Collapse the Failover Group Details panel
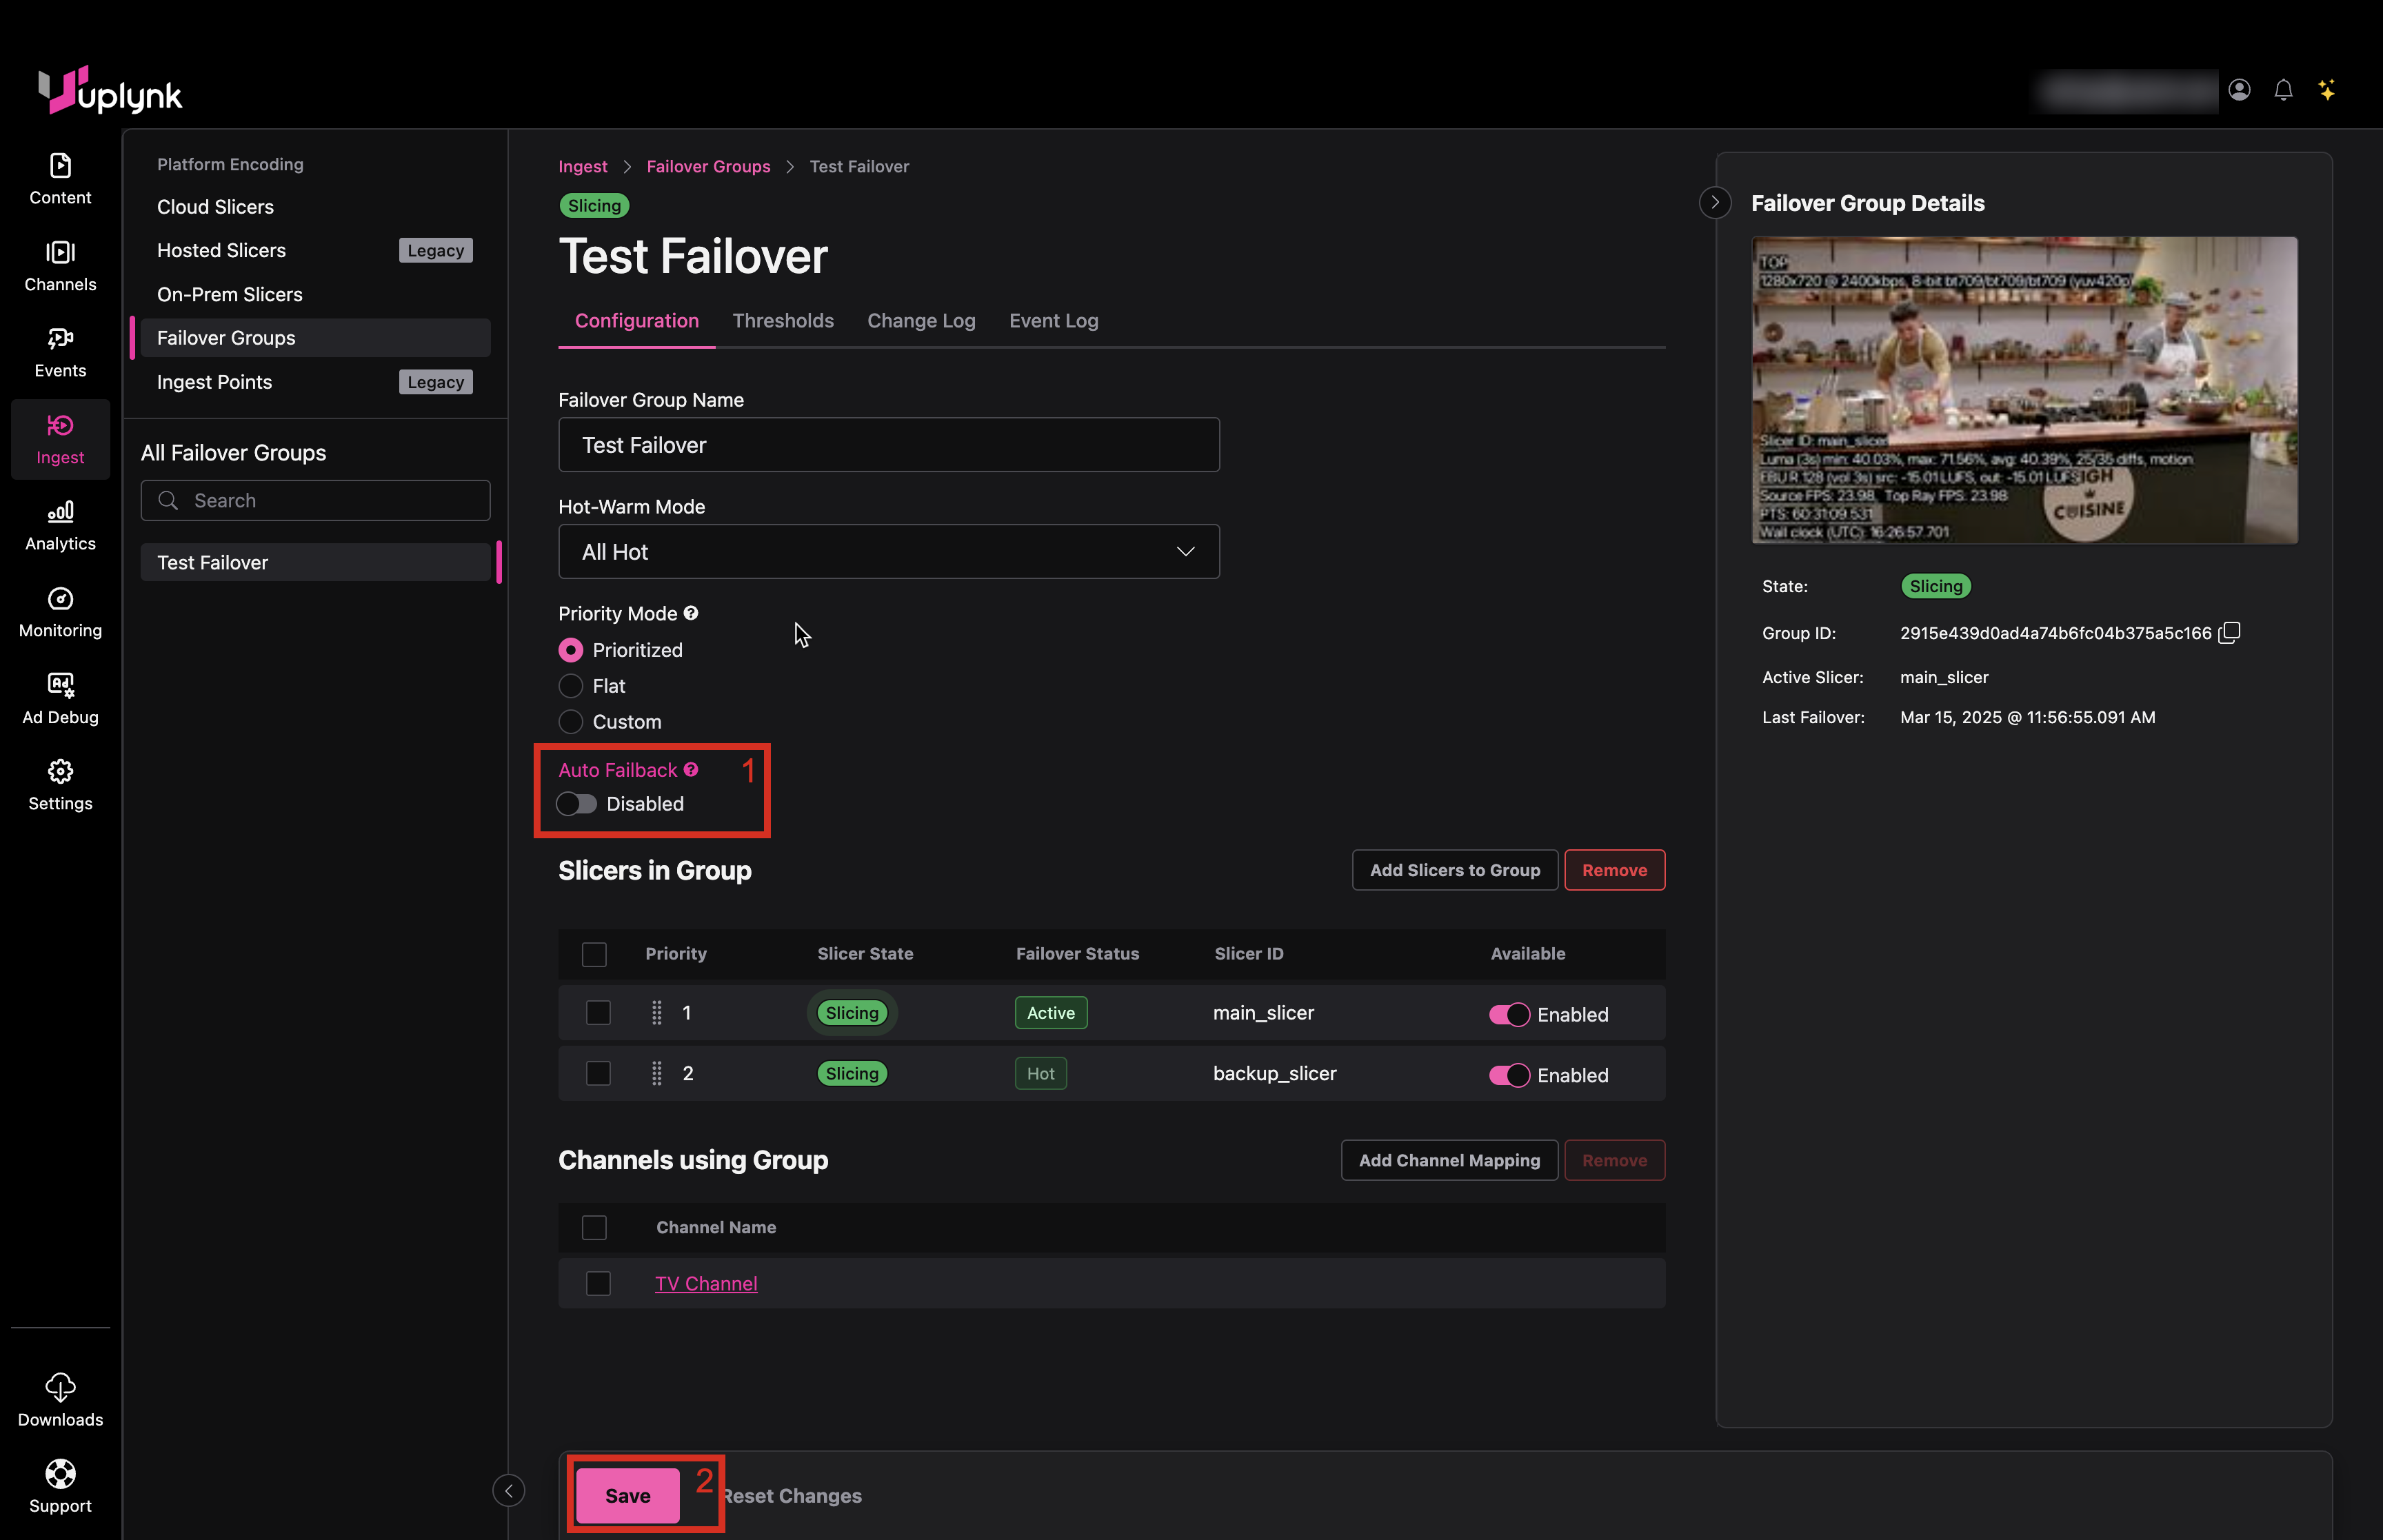The height and width of the screenshot is (1540, 2383). [x=1715, y=203]
